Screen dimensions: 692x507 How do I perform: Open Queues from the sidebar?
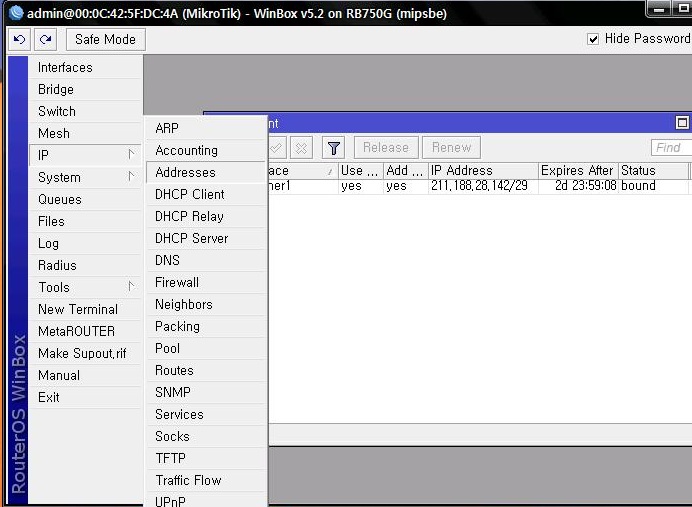(x=85, y=199)
